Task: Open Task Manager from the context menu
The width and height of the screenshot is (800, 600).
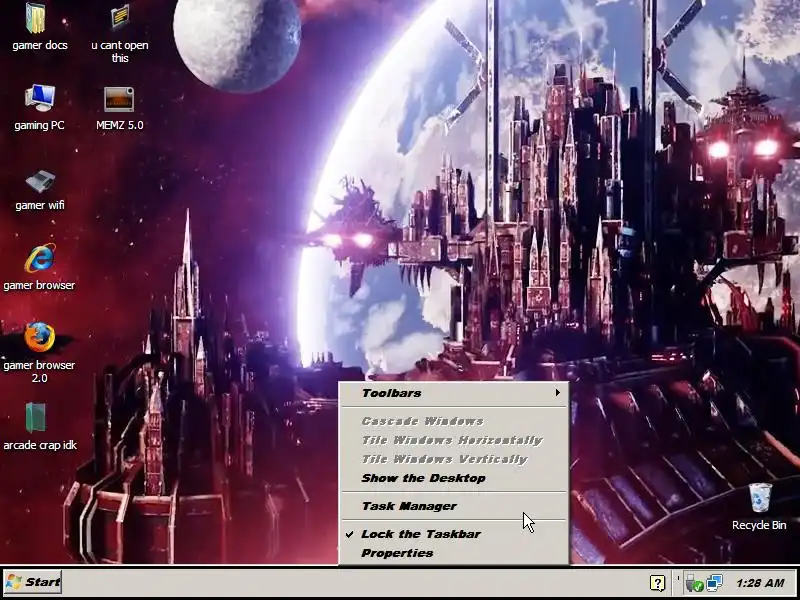Action: (454, 506)
